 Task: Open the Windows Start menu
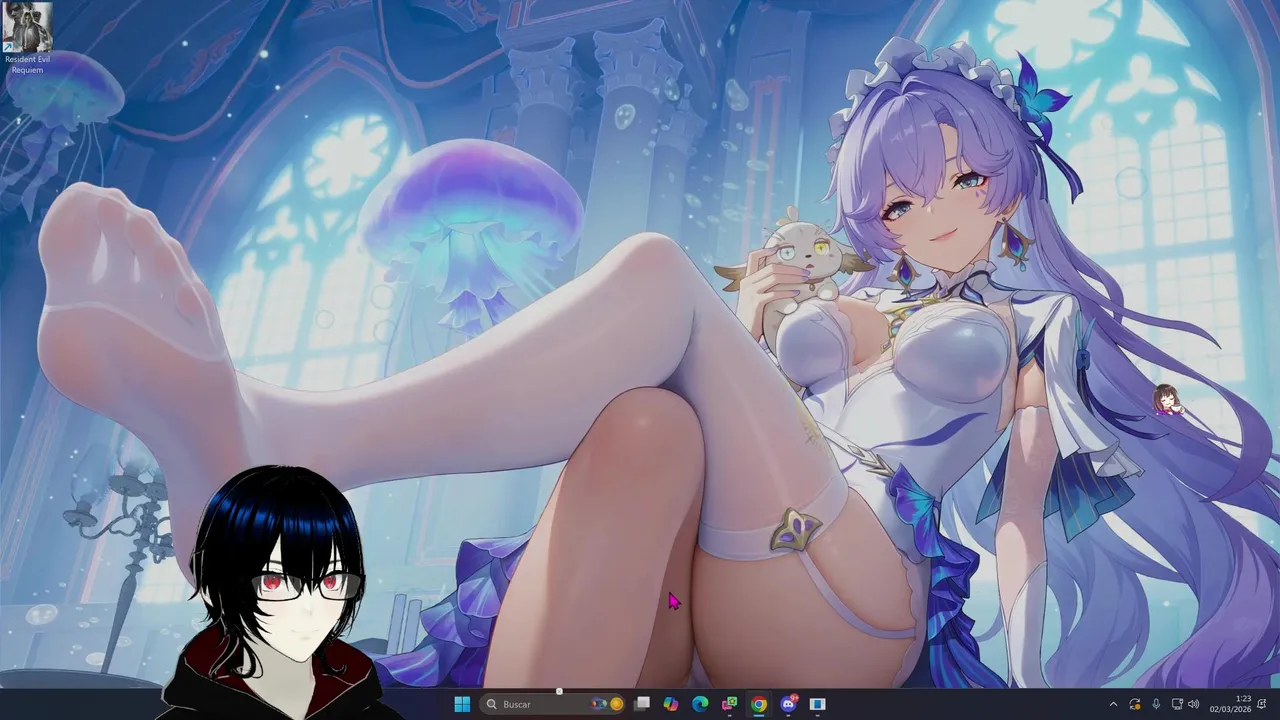(x=462, y=704)
